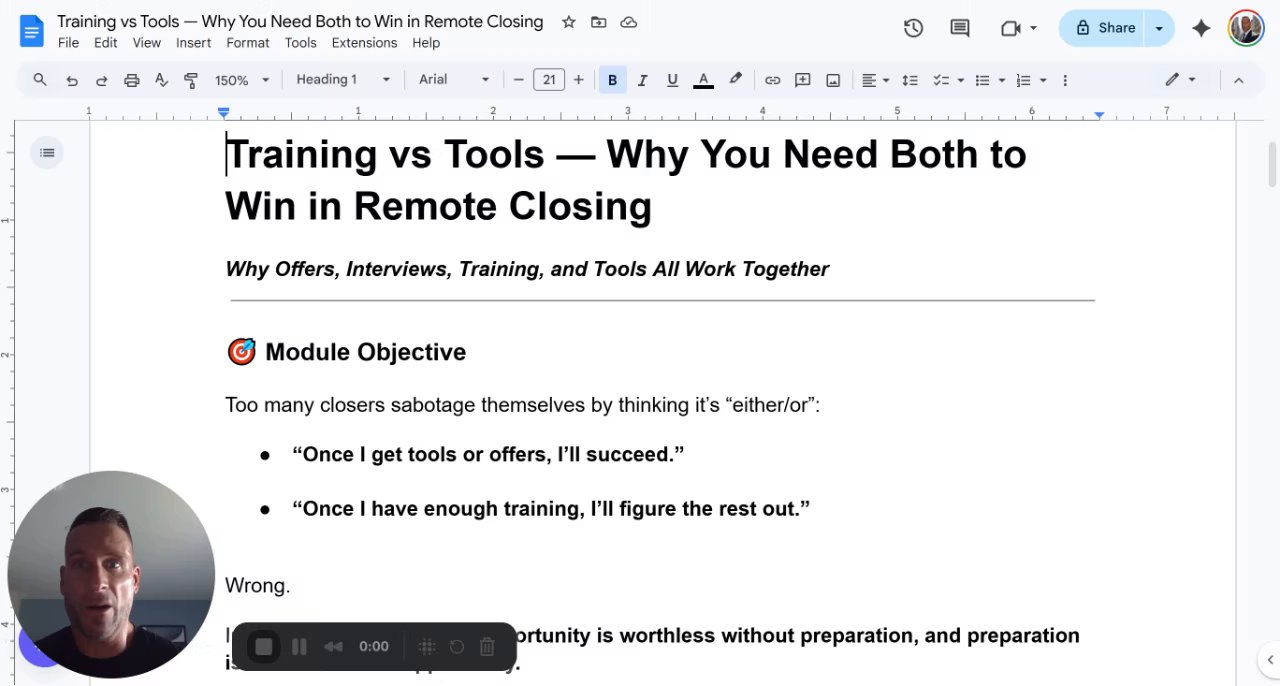Open editing mode pencil dropdown

(x=1180, y=80)
